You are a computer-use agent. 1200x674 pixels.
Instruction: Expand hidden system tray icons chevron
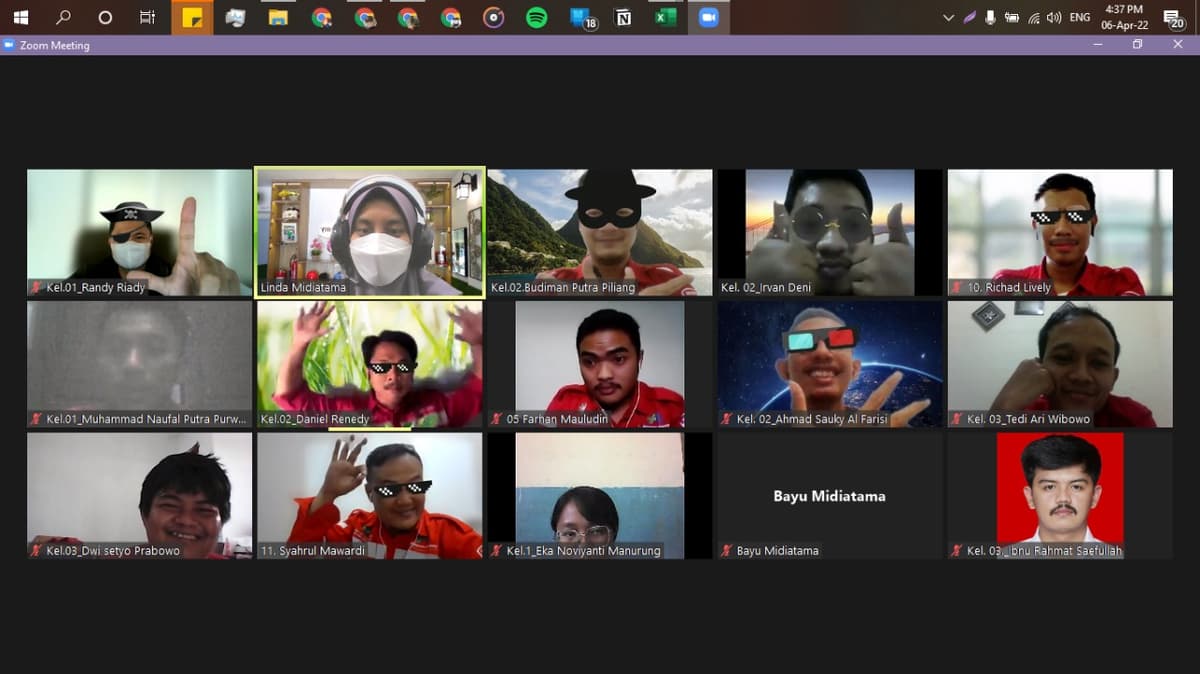pyautogui.click(x=948, y=17)
